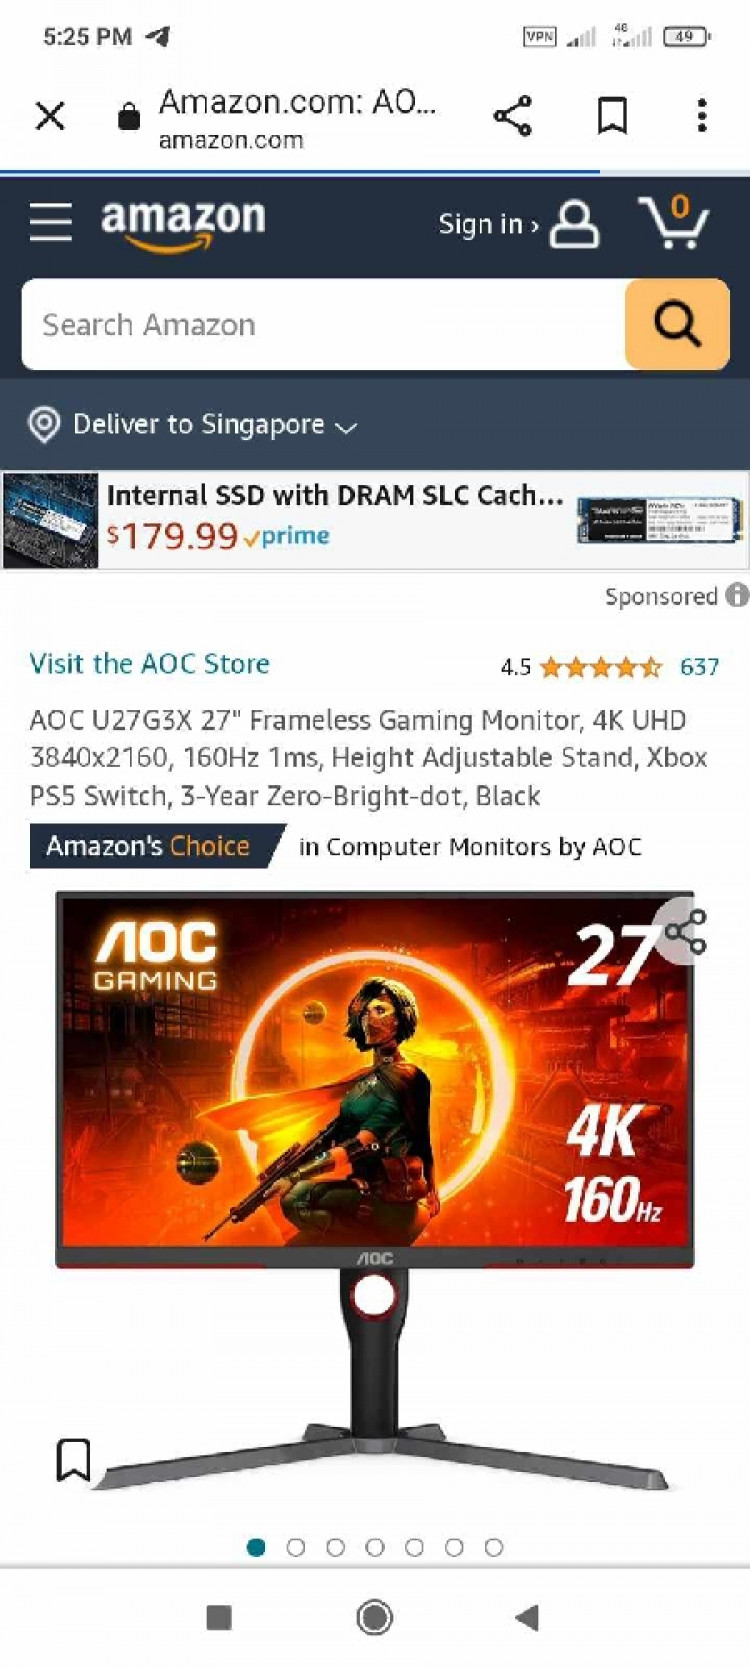Click Sign in account link
Image resolution: width=750 pixels, height=1667 pixels.
pos(518,224)
